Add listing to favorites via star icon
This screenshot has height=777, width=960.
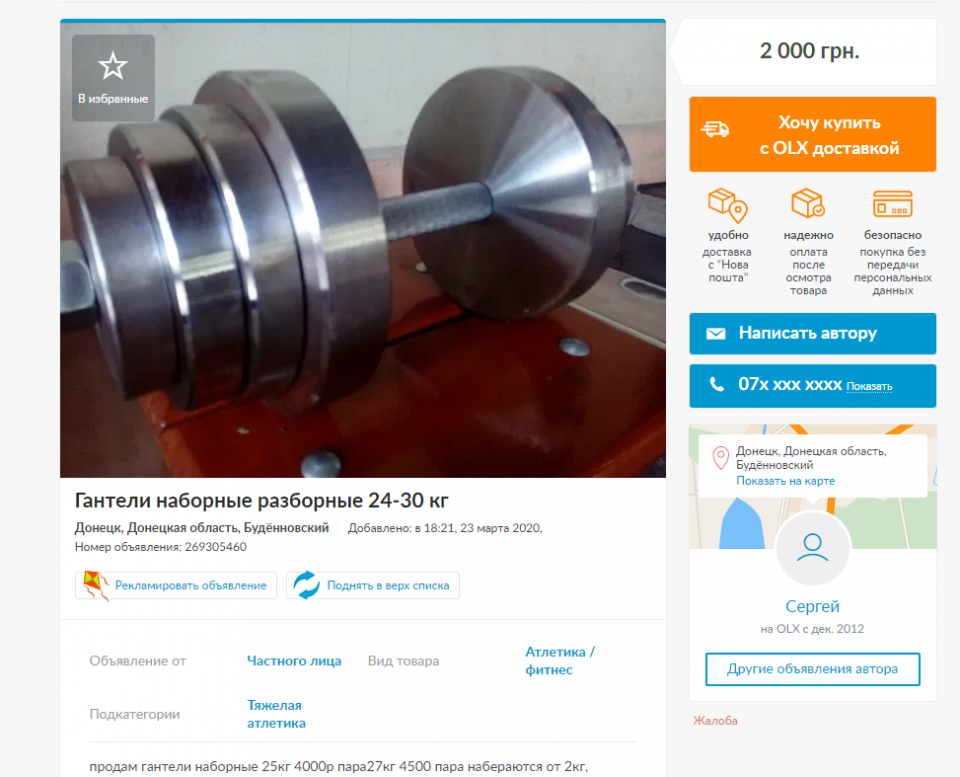pos(113,66)
